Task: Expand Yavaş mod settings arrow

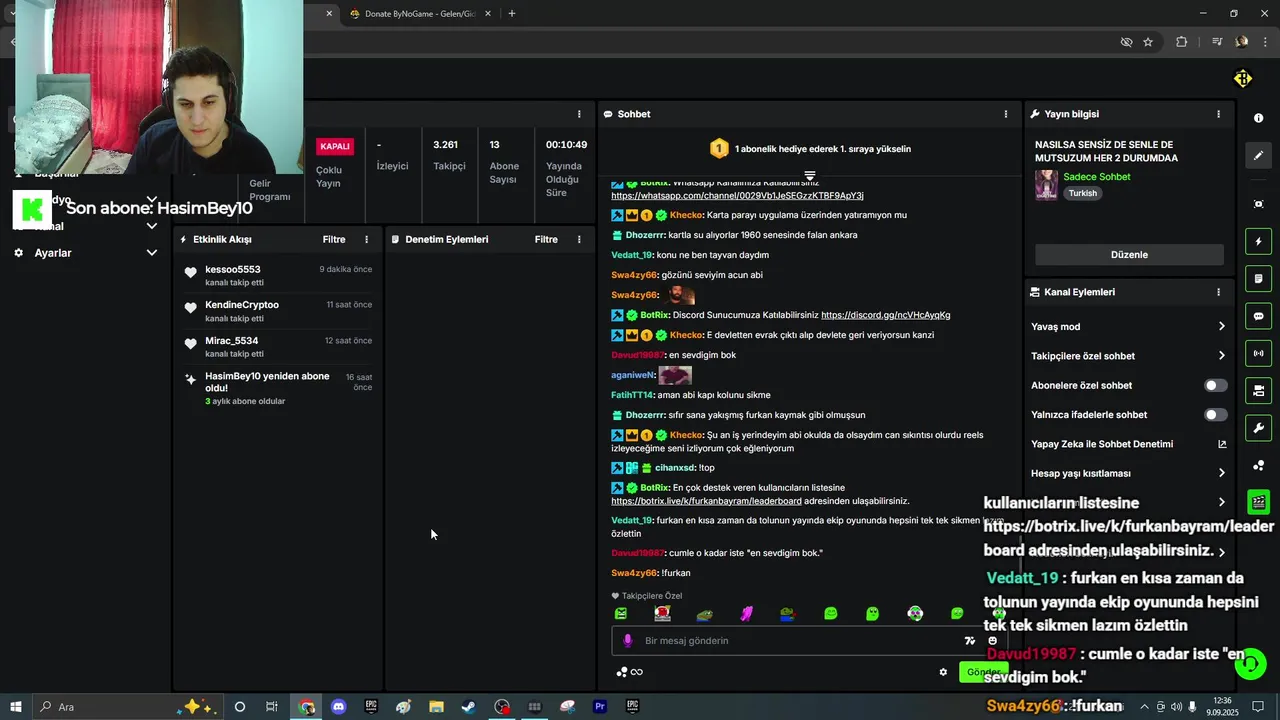Action: point(1221,327)
